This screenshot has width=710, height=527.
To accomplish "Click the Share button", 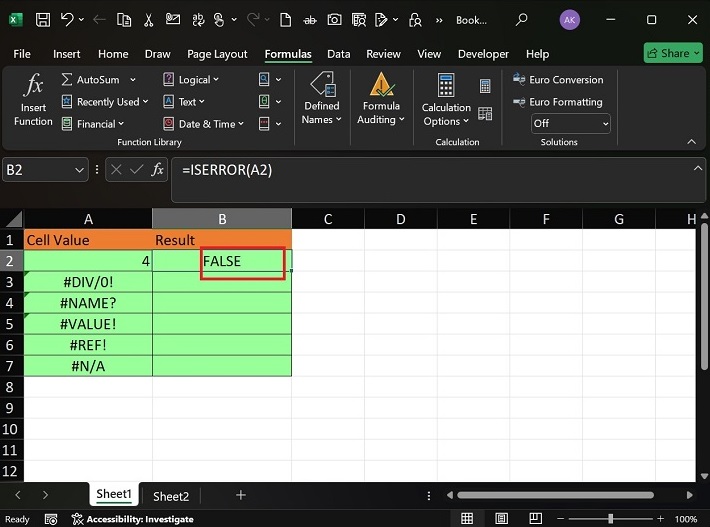I will coord(674,53).
